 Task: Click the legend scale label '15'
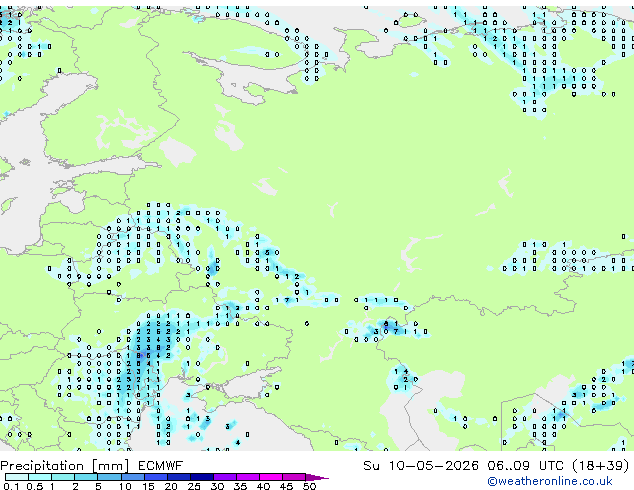(148, 486)
